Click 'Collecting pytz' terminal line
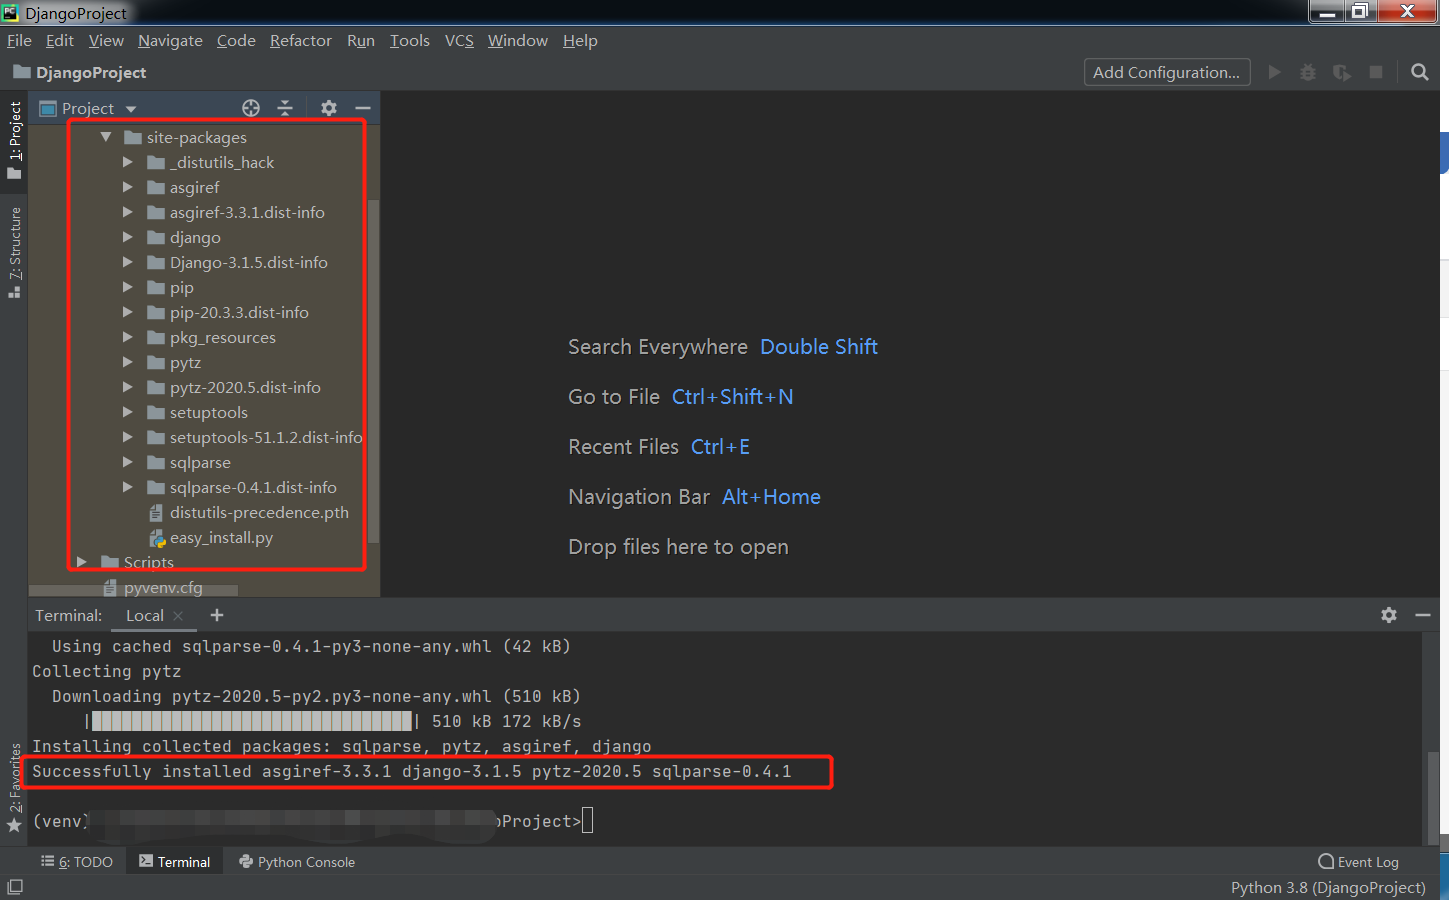This screenshot has height=900, width=1449. coord(107,671)
